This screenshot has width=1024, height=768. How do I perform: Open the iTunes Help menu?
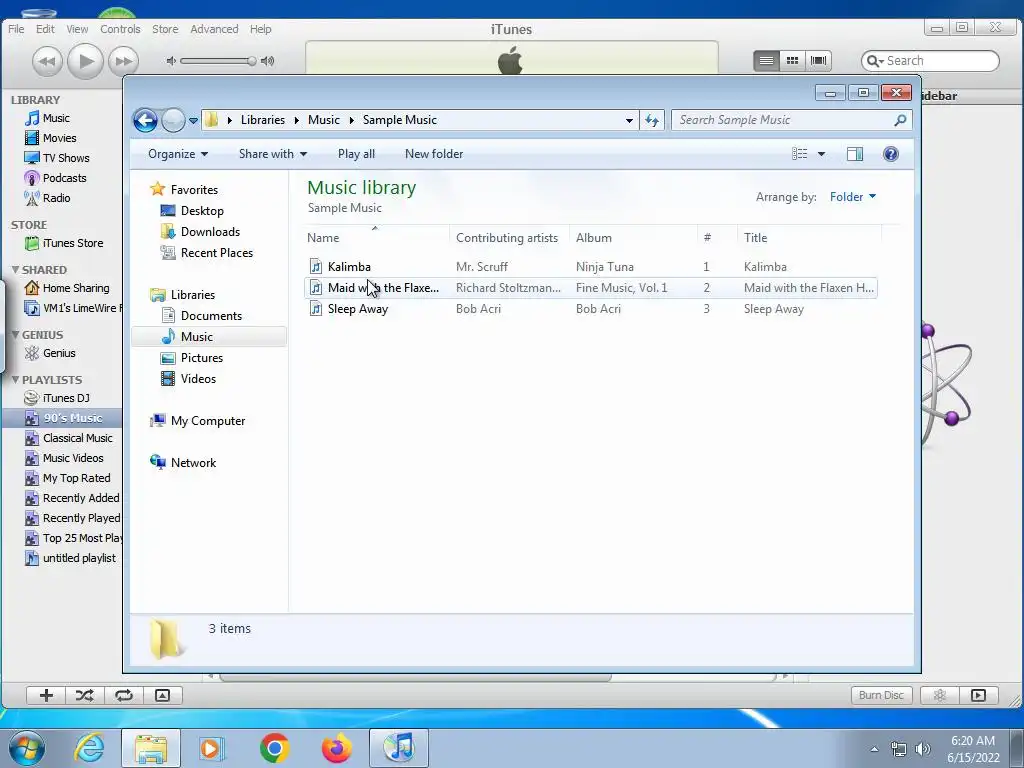(261, 29)
